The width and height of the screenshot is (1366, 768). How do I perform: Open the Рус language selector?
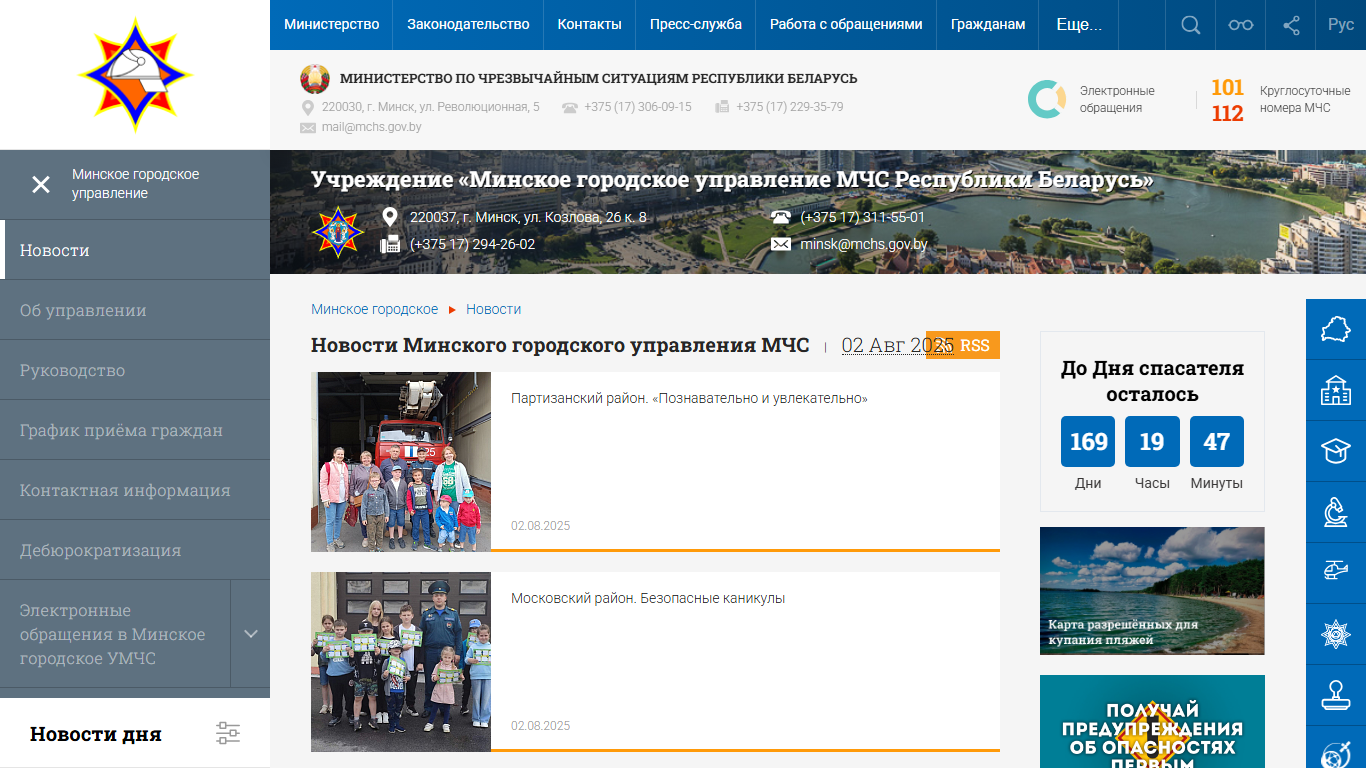click(x=1341, y=25)
